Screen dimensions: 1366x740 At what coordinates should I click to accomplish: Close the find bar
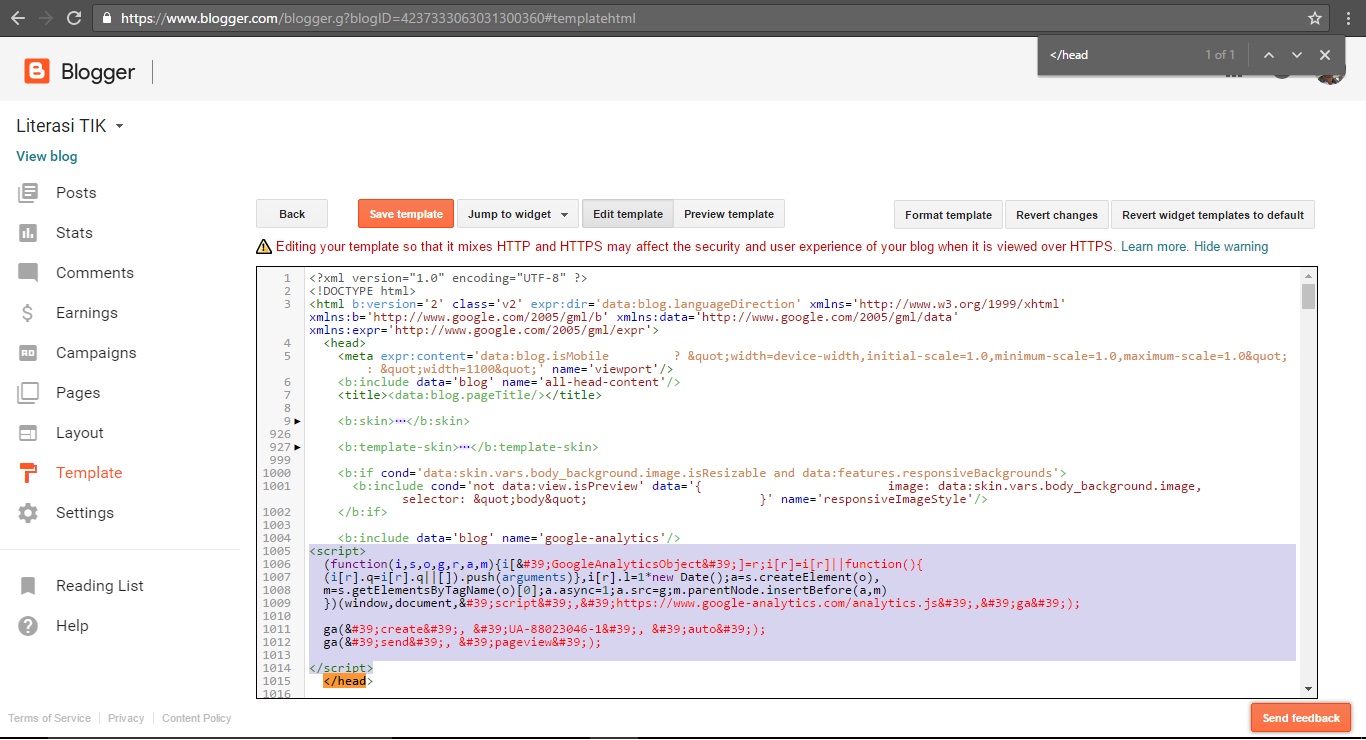coord(1325,55)
